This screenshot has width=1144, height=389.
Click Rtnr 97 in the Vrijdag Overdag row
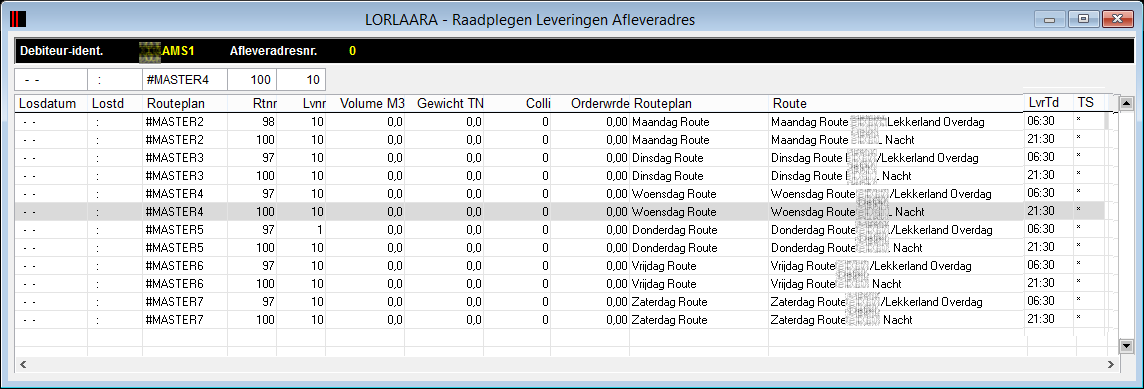pyautogui.click(x=267, y=266)
